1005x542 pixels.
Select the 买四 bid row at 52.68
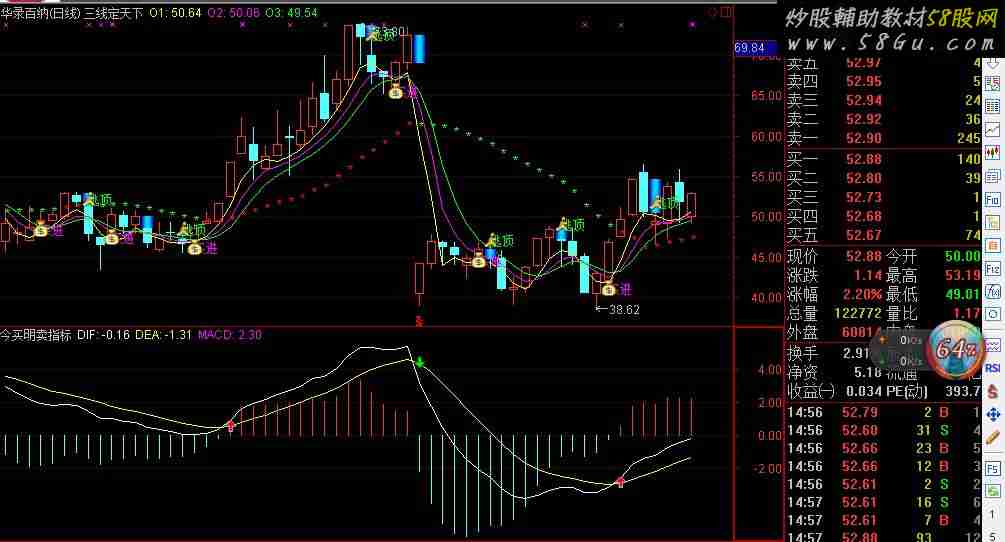coord(884,217)
